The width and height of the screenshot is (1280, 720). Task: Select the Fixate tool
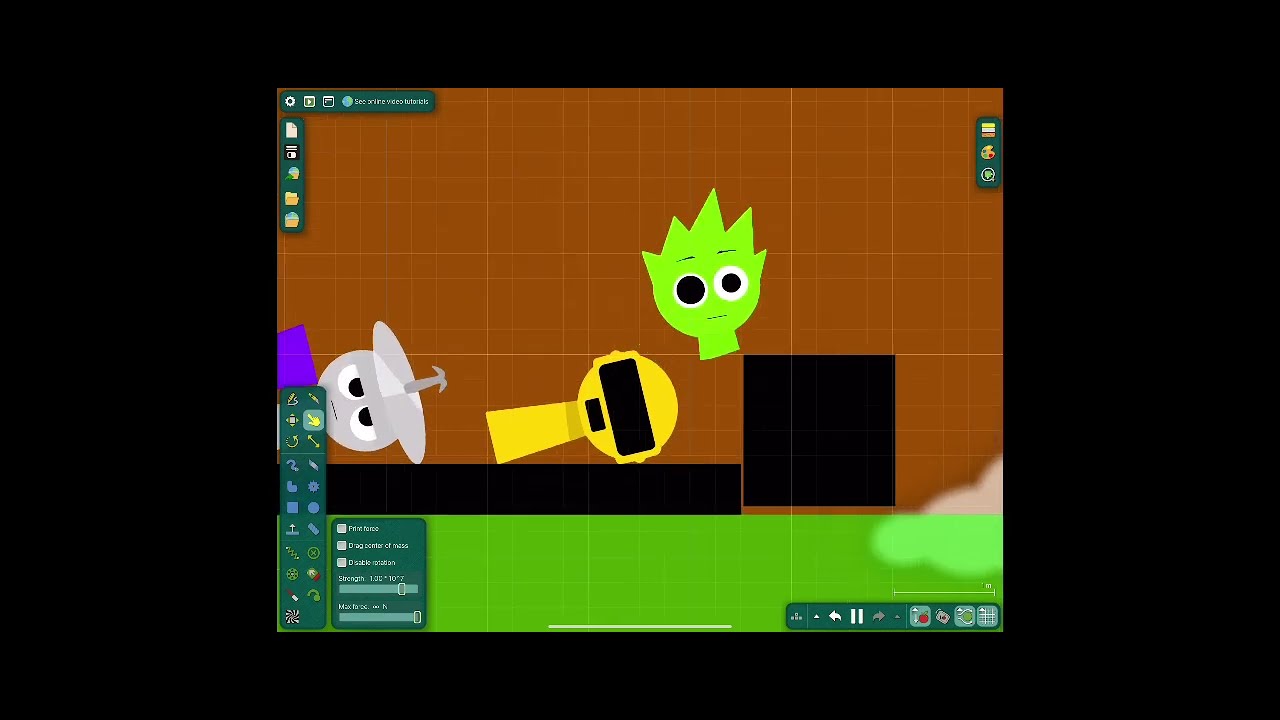[313, 552]
